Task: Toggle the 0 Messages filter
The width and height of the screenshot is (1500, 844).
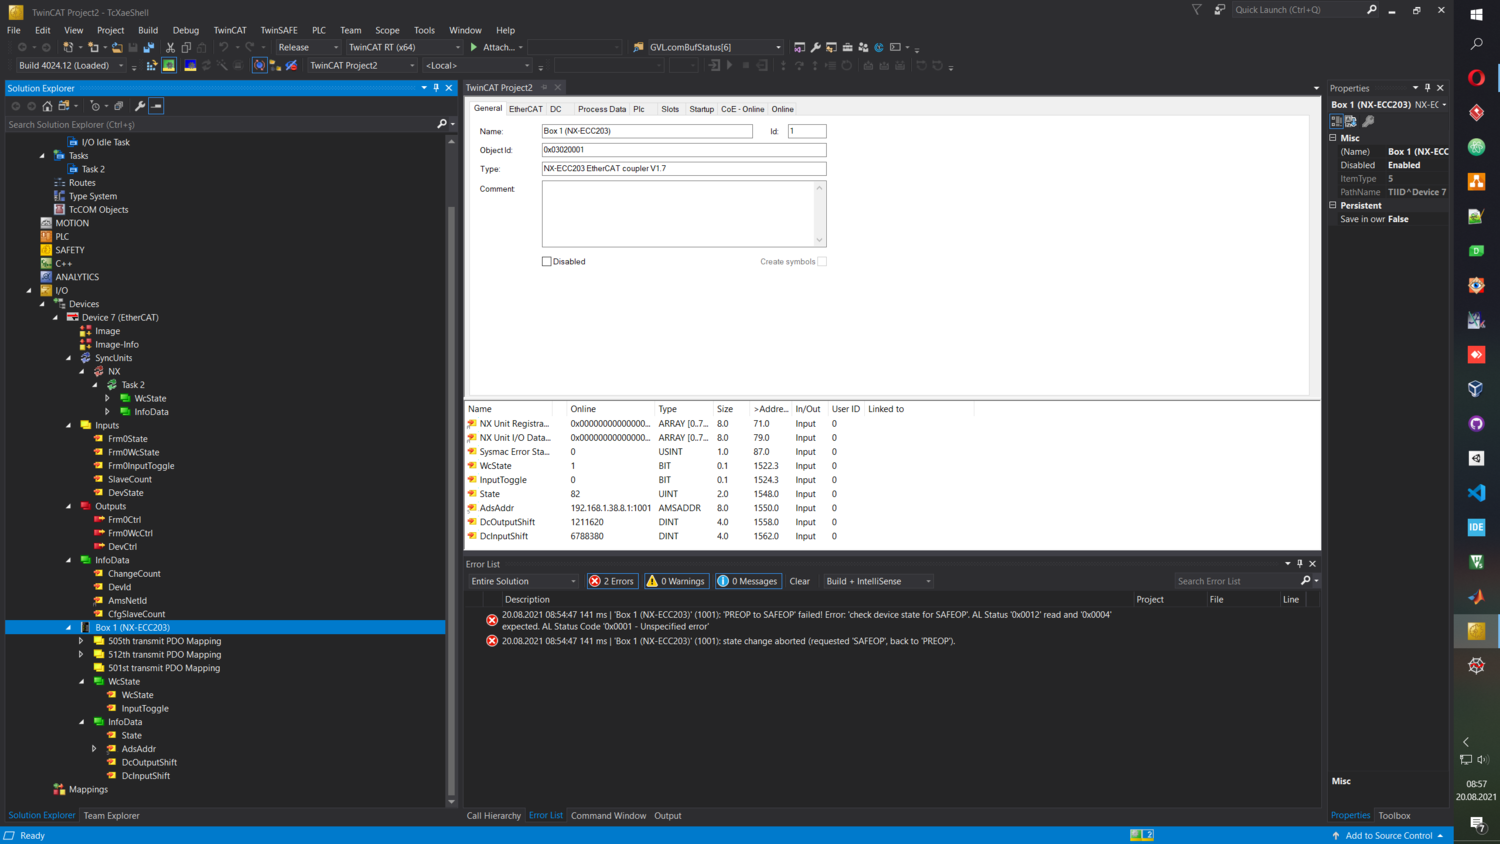Action: click(748, 581)
